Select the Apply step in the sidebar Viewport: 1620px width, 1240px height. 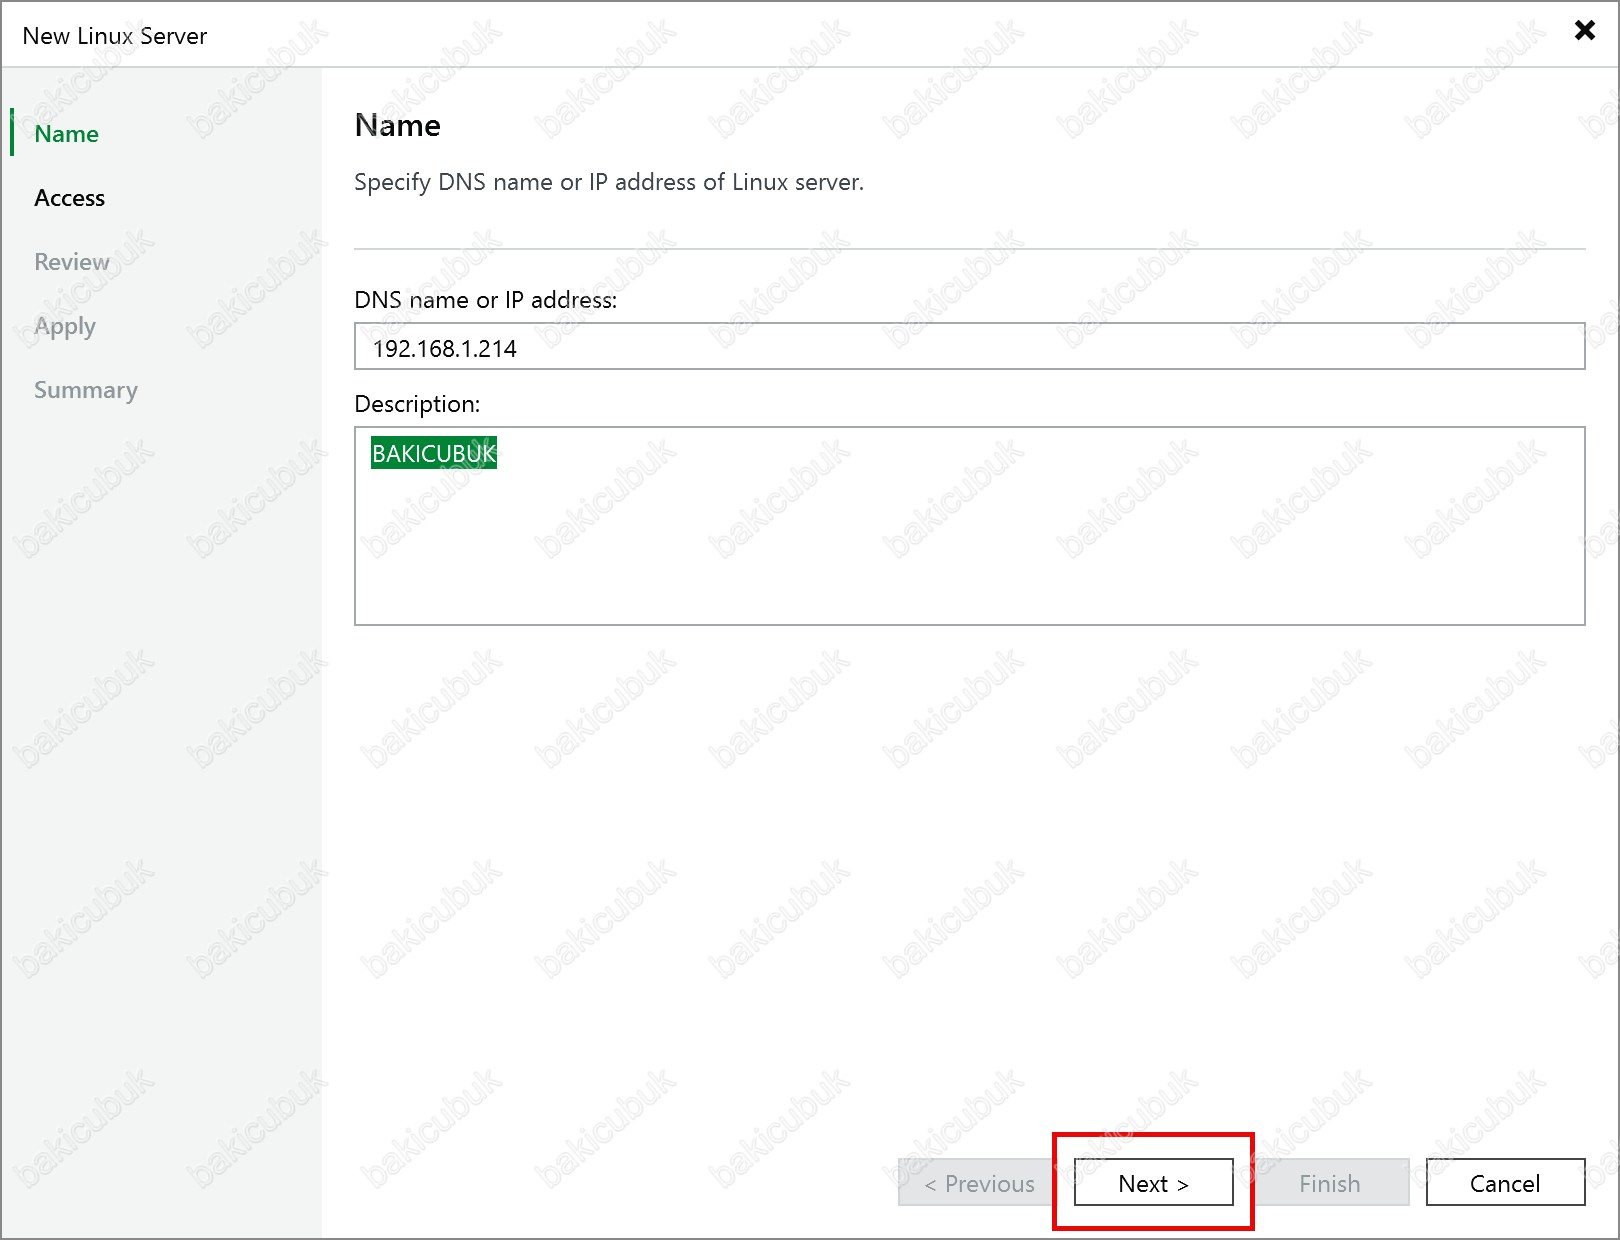pos(65,326)
